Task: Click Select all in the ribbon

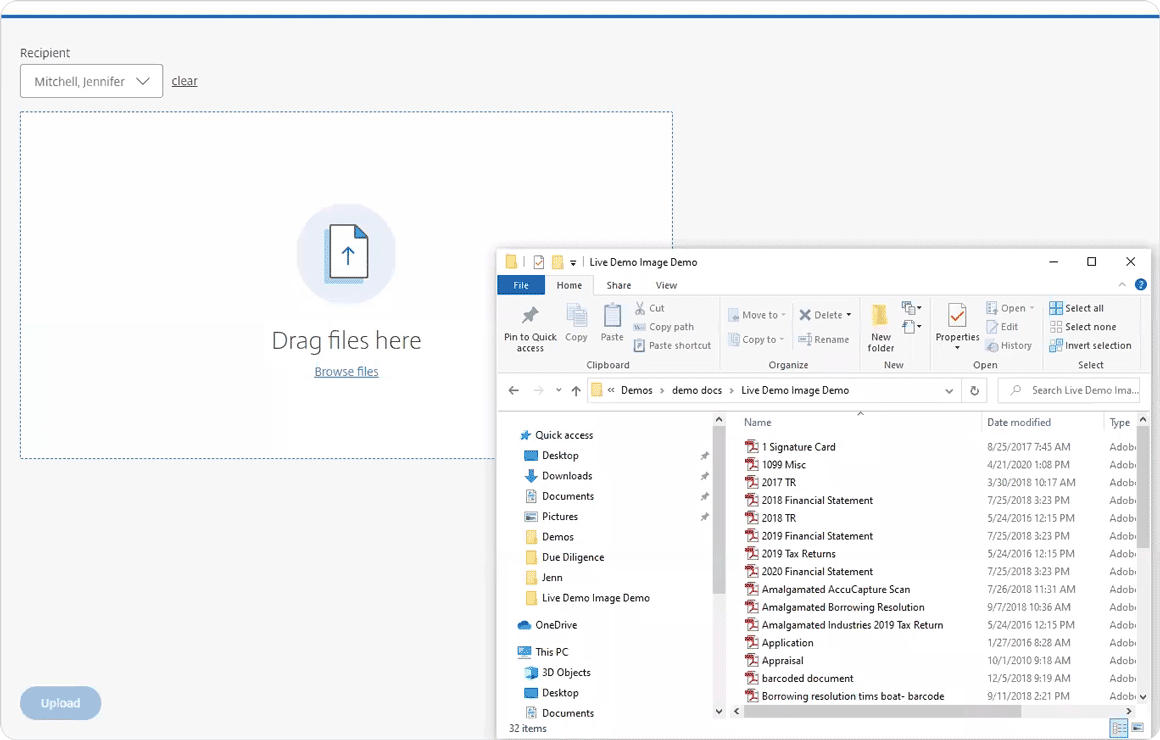Action: click(x=1077, y=308)
